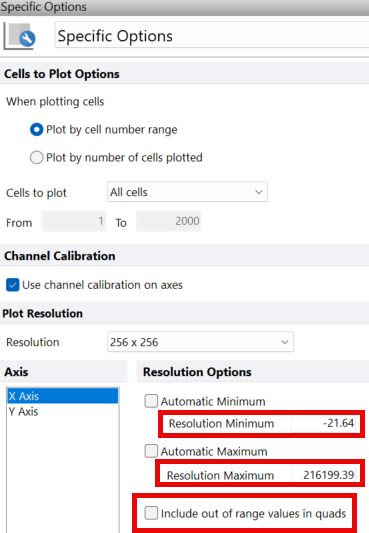The height and width of the screenshot is (533, 369).
Task: Select Y Axis in Axis list
Action: (x=63, y=411)
